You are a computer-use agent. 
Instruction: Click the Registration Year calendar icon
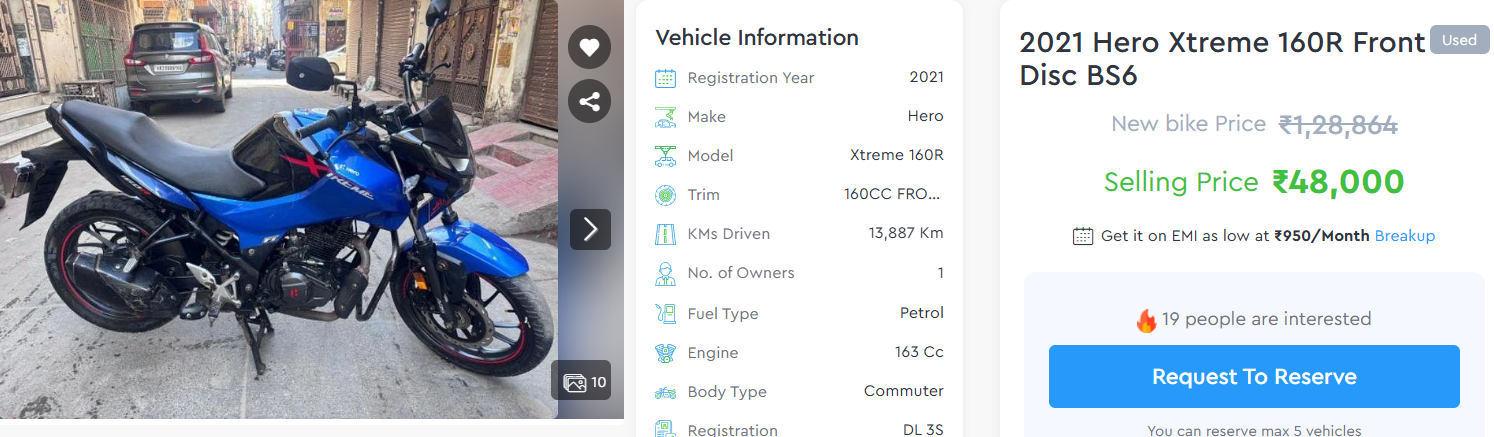click(665, 78)
